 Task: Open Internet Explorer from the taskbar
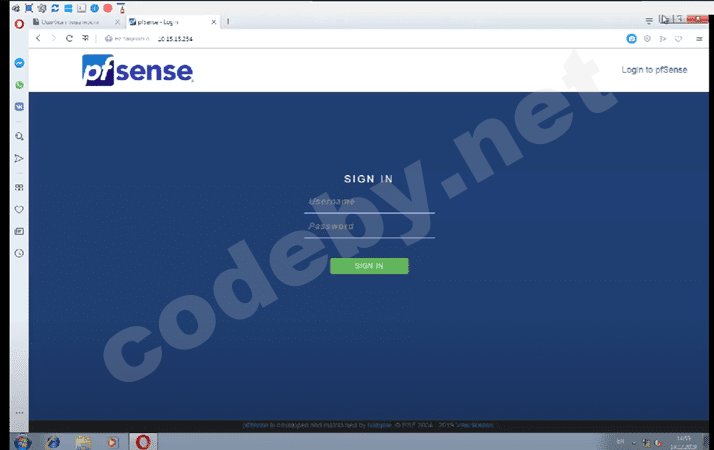pos(53,442)
